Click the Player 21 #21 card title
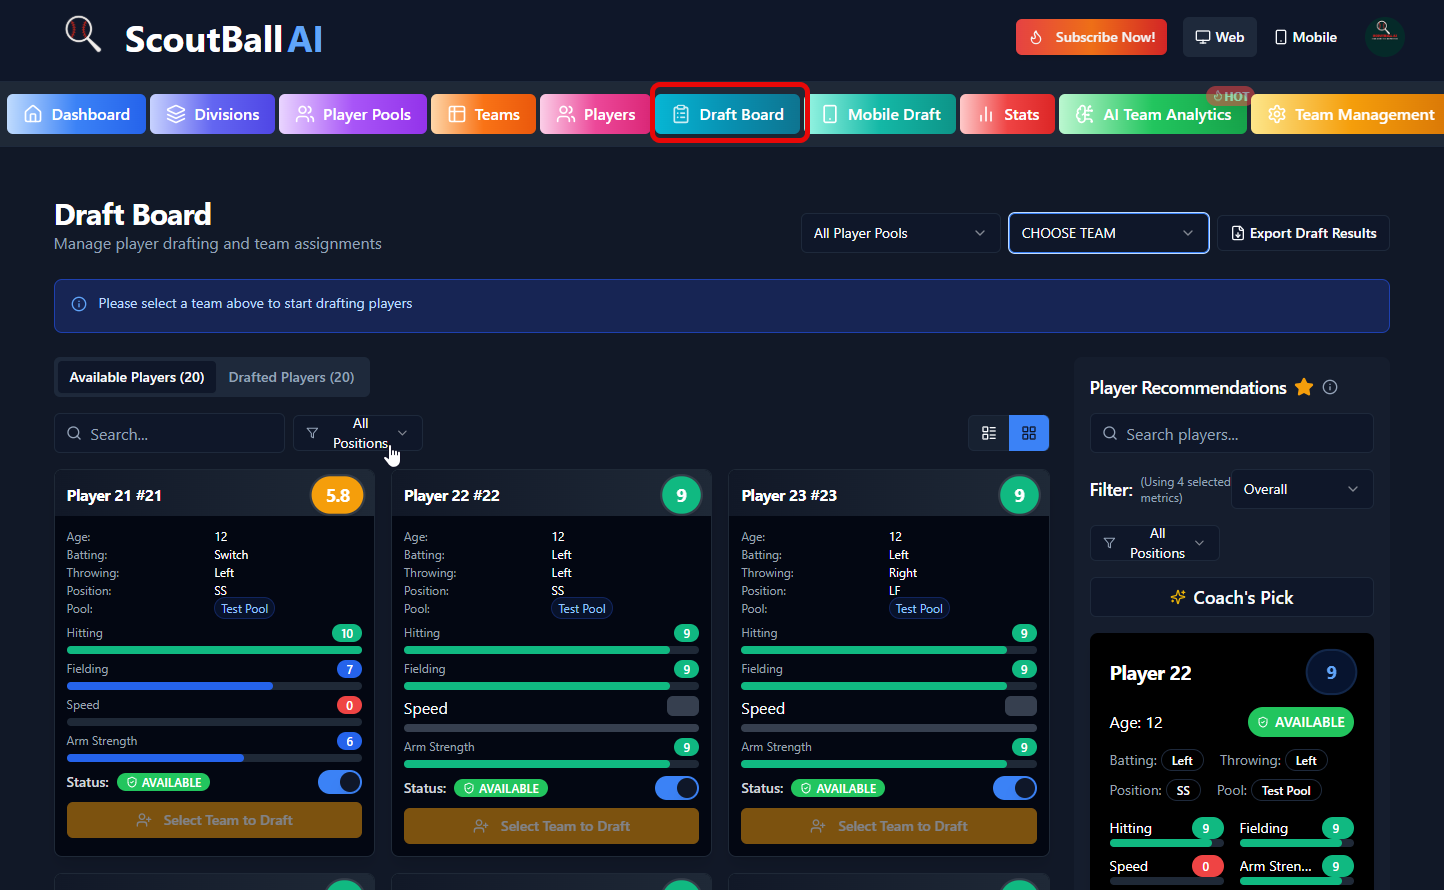 pyautogui.click(x=114, y=495)
